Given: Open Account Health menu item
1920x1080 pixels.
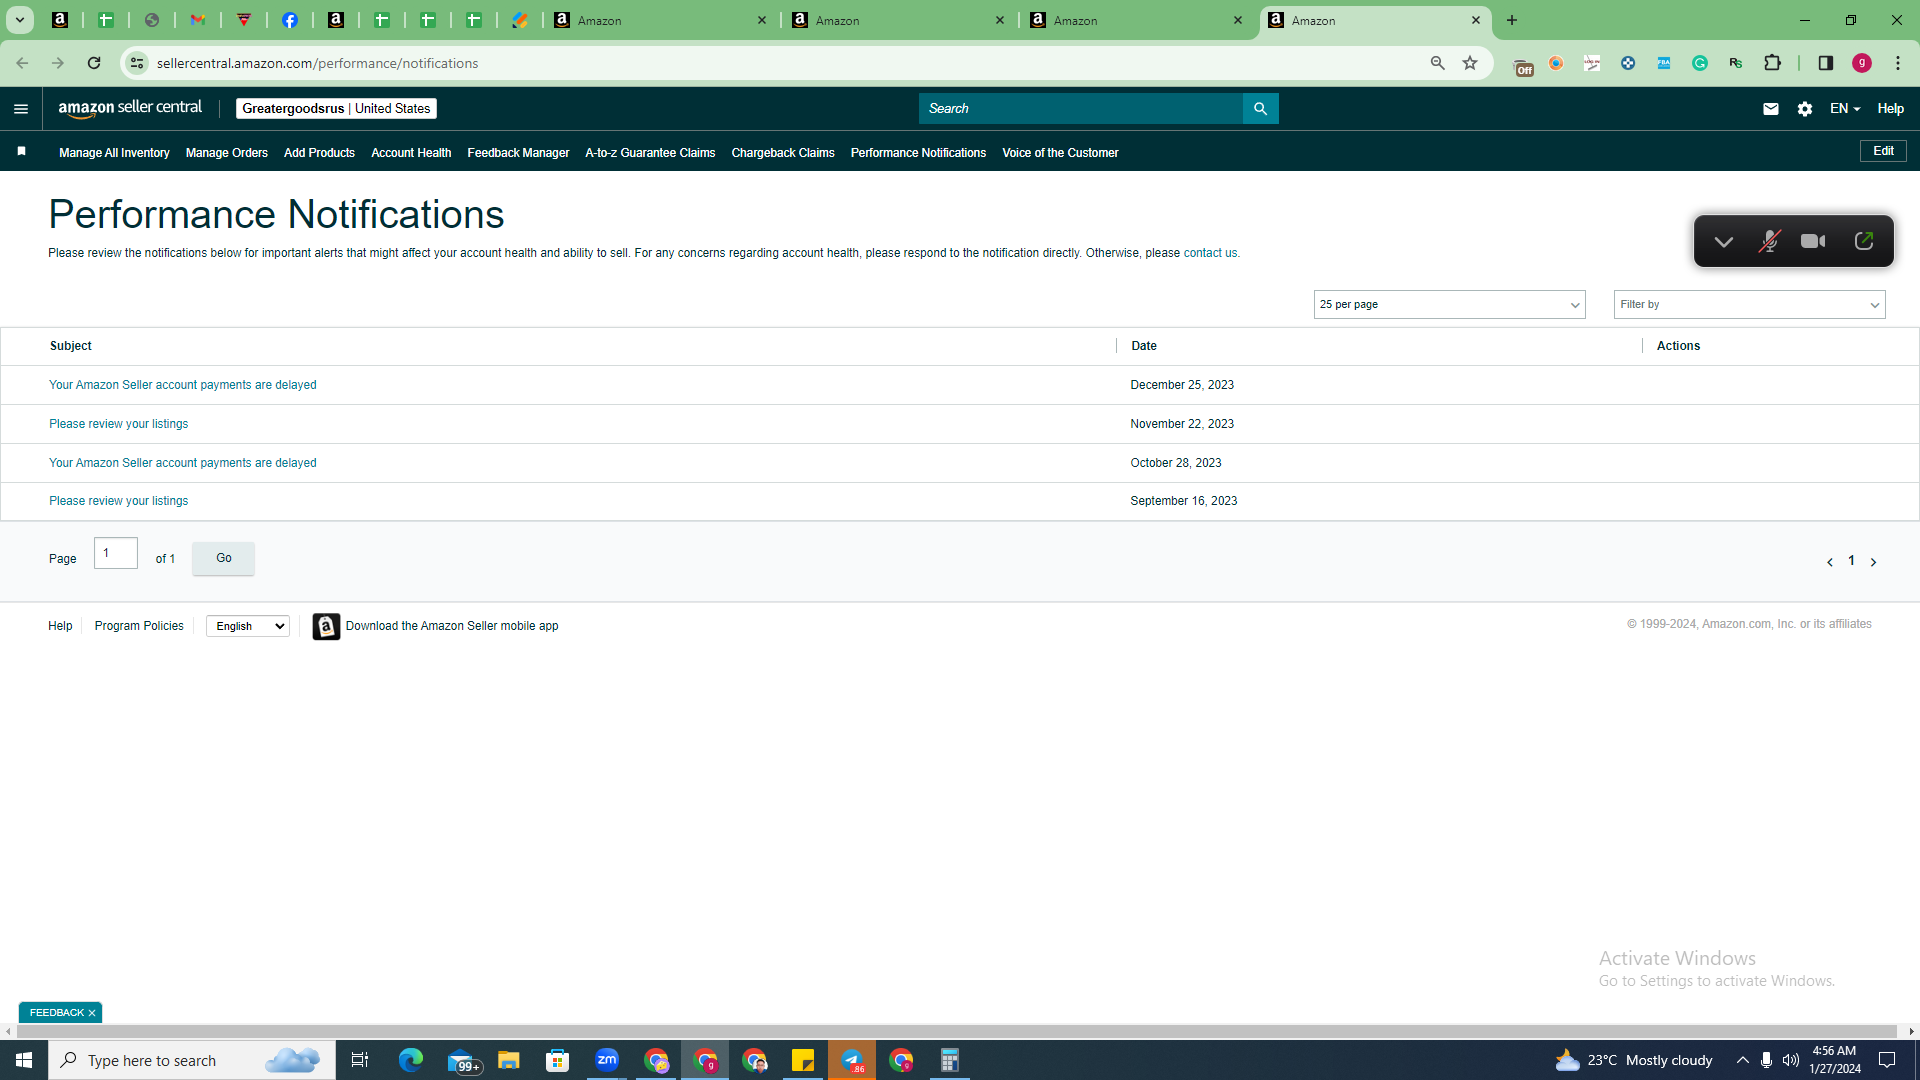Looking at the screenshot, I should click(x=411, y=153).
